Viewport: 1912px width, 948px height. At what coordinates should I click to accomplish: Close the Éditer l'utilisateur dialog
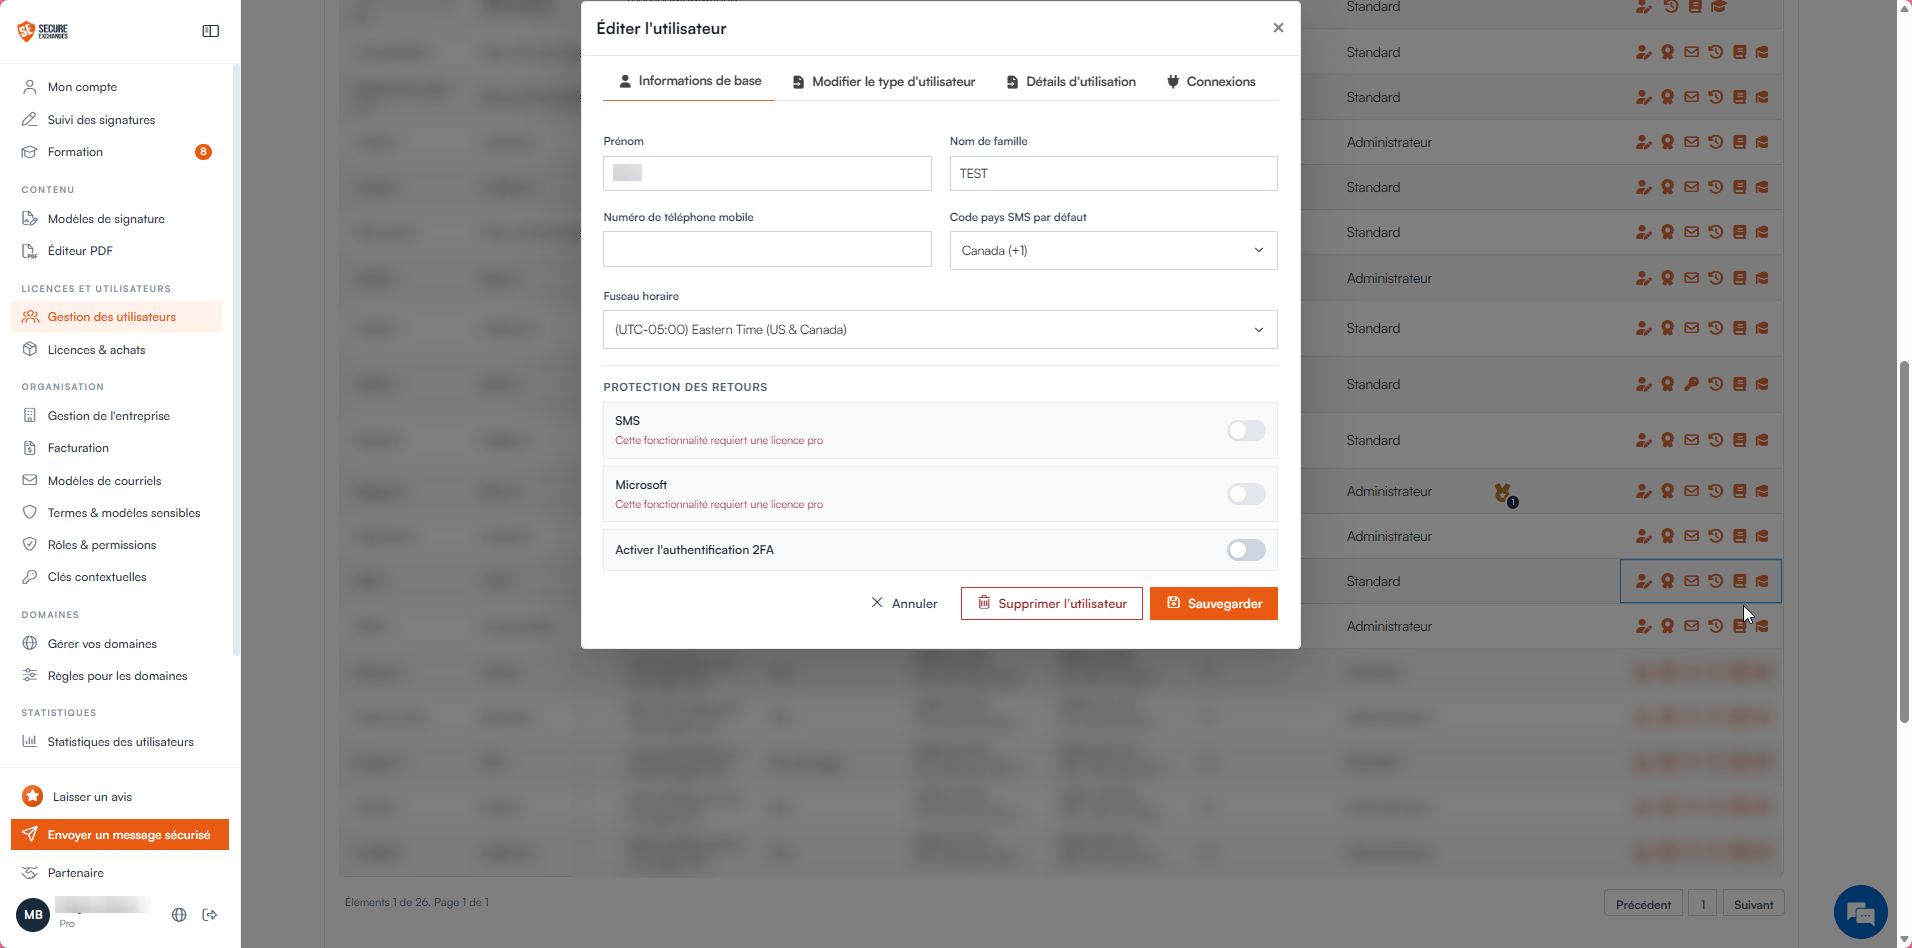click(x=1278, y=28)
